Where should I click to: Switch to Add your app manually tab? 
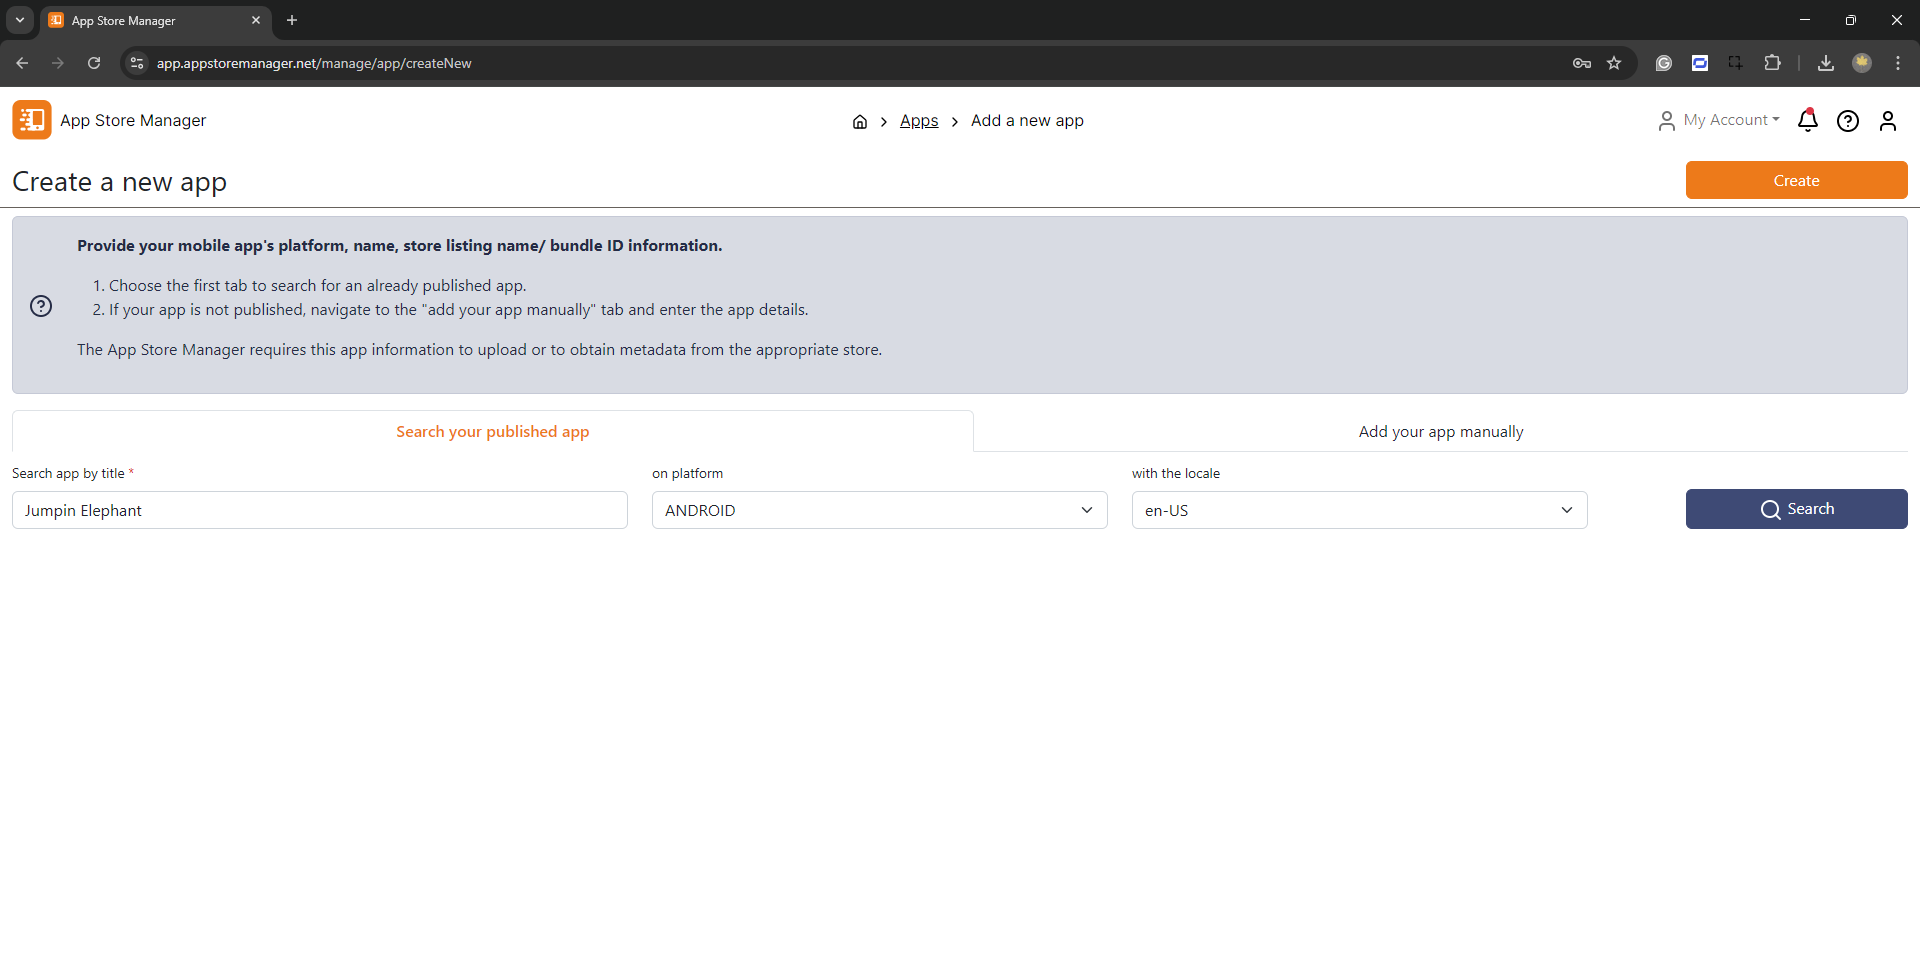coord(1440,432)
